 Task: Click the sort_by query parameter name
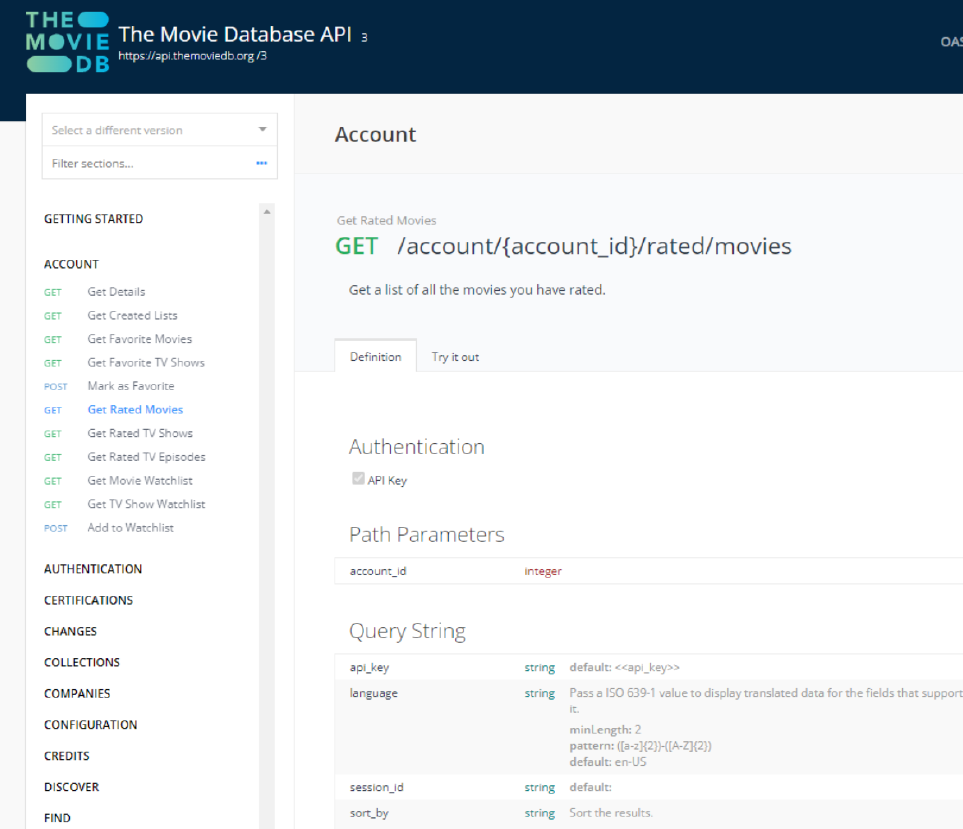tap(369, 813)
